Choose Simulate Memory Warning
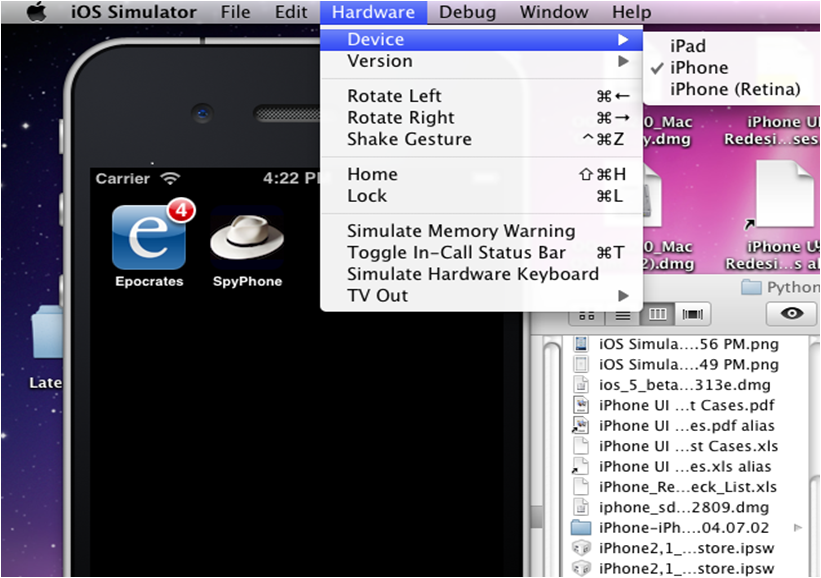Screen dimensions: 821x578 click(x=481, y=230)
